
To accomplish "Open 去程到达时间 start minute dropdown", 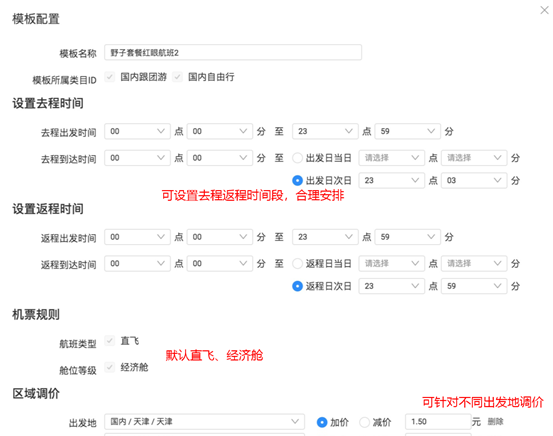I will 220,158.
